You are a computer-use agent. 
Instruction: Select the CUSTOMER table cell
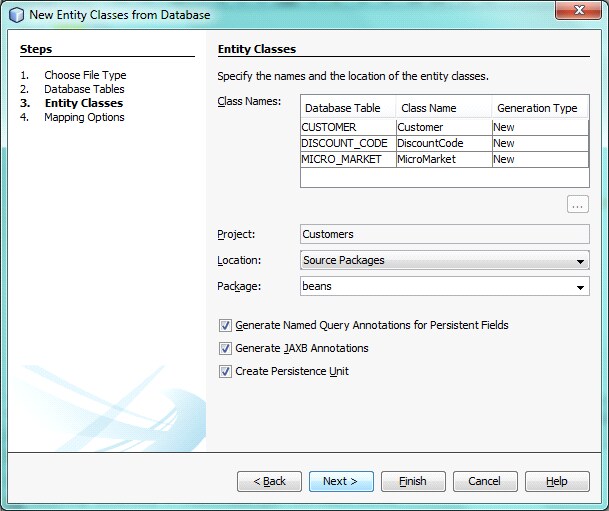[x=348, y=127]
